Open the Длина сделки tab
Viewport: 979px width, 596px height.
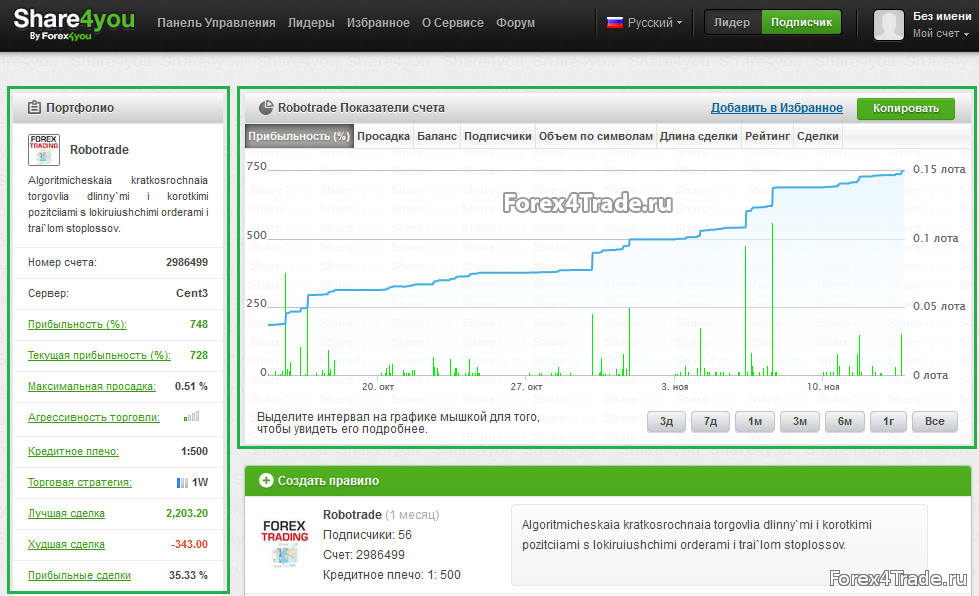click(x=699, y=136)
